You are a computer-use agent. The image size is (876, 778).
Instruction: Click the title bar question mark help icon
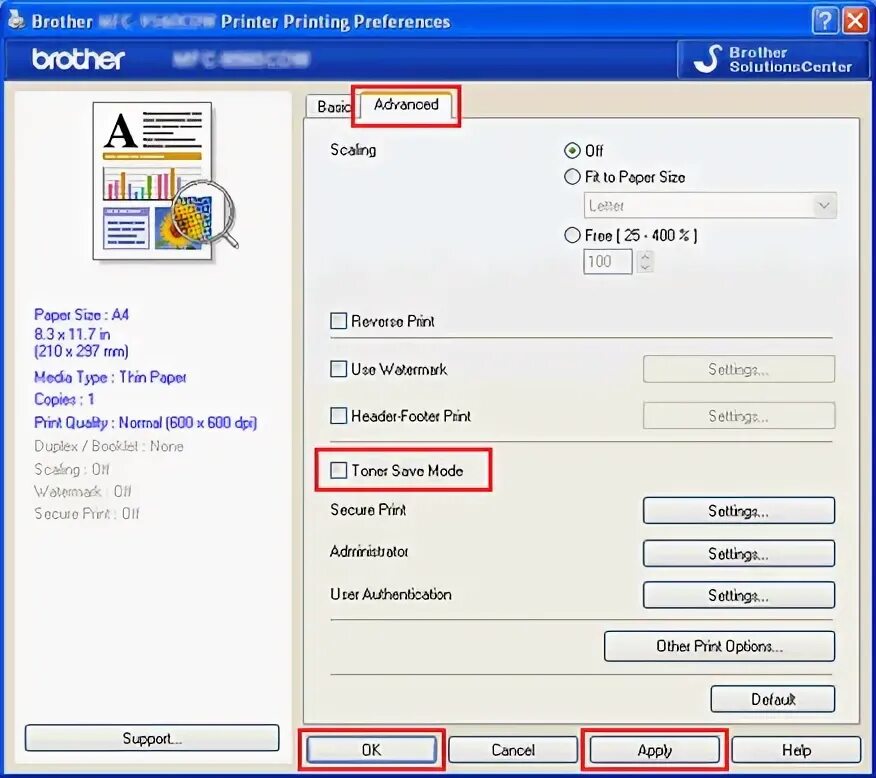pyautogui.click(x=825, y=21)
